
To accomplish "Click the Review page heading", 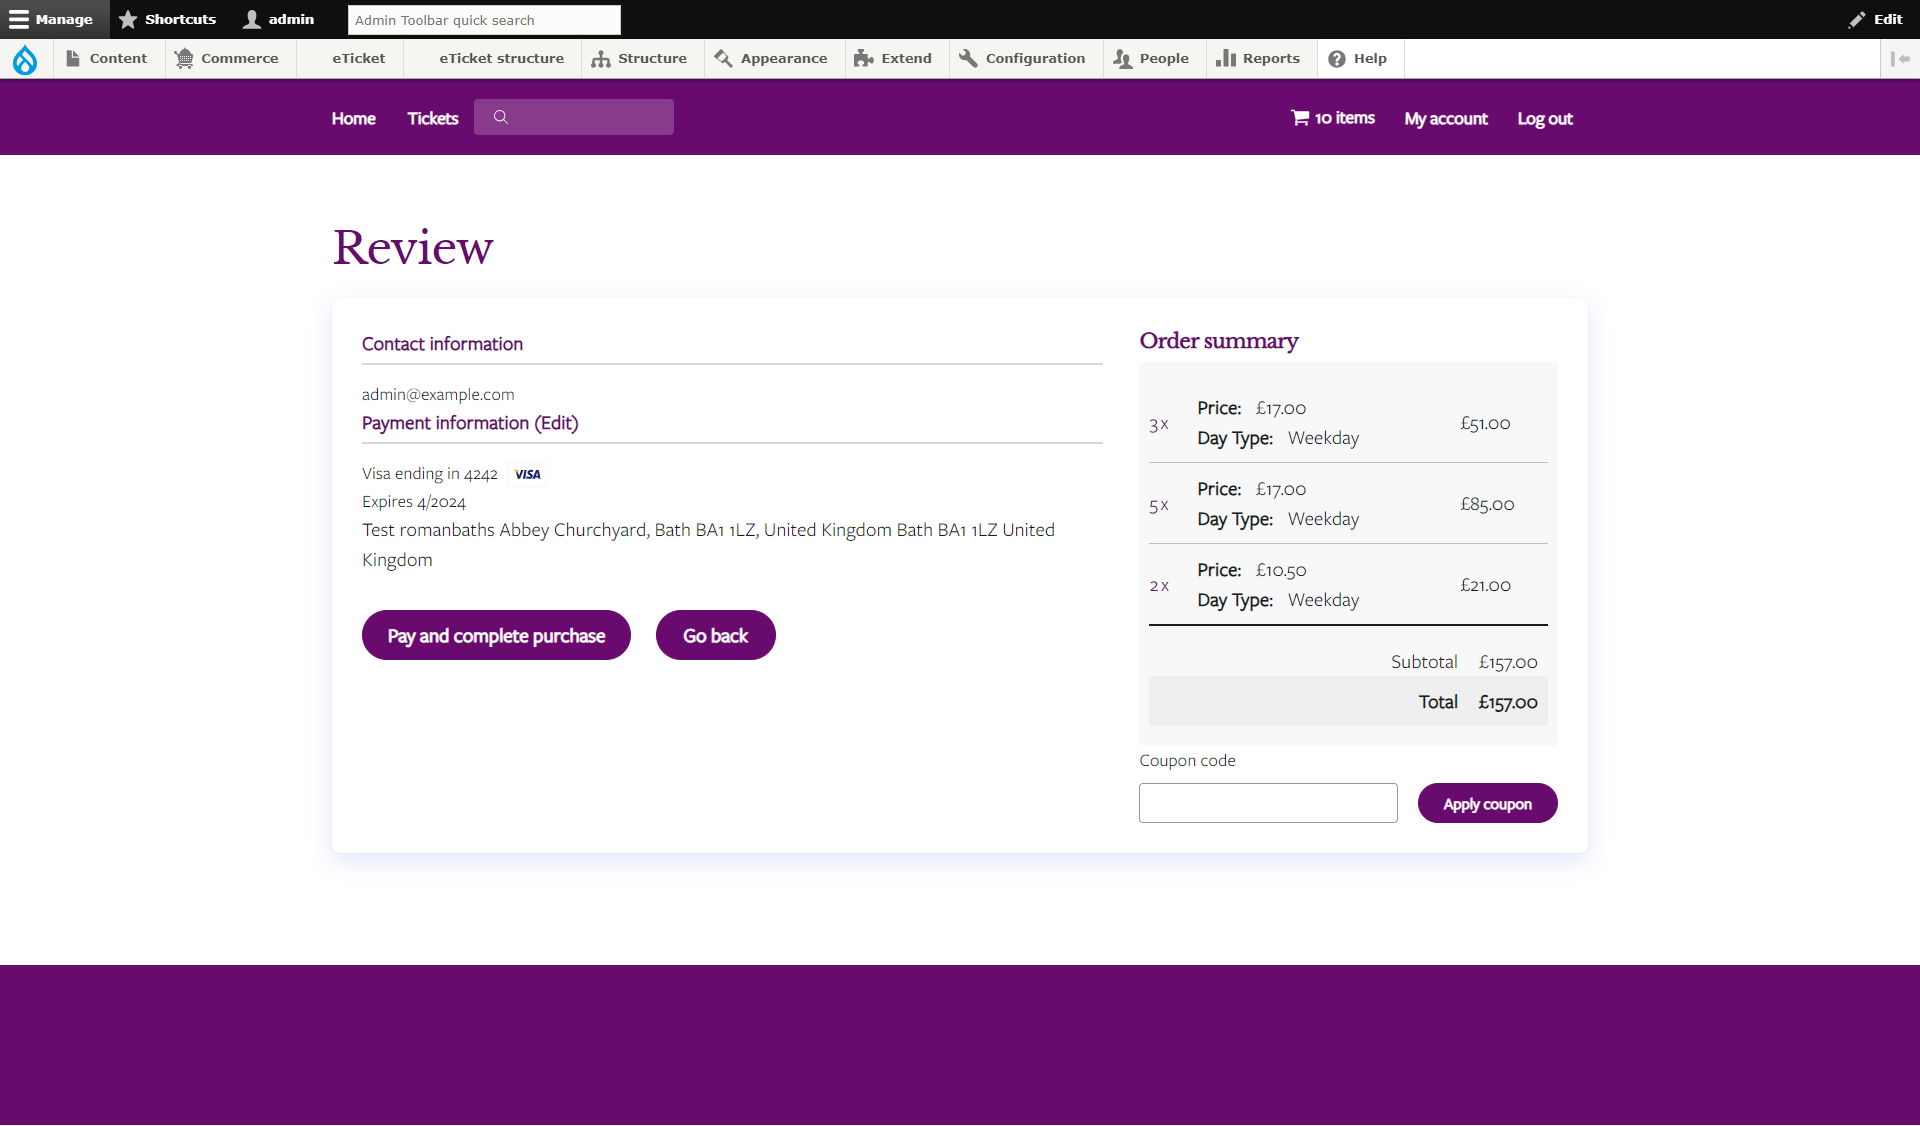I will pyautogui.click(x=413, y=247).
